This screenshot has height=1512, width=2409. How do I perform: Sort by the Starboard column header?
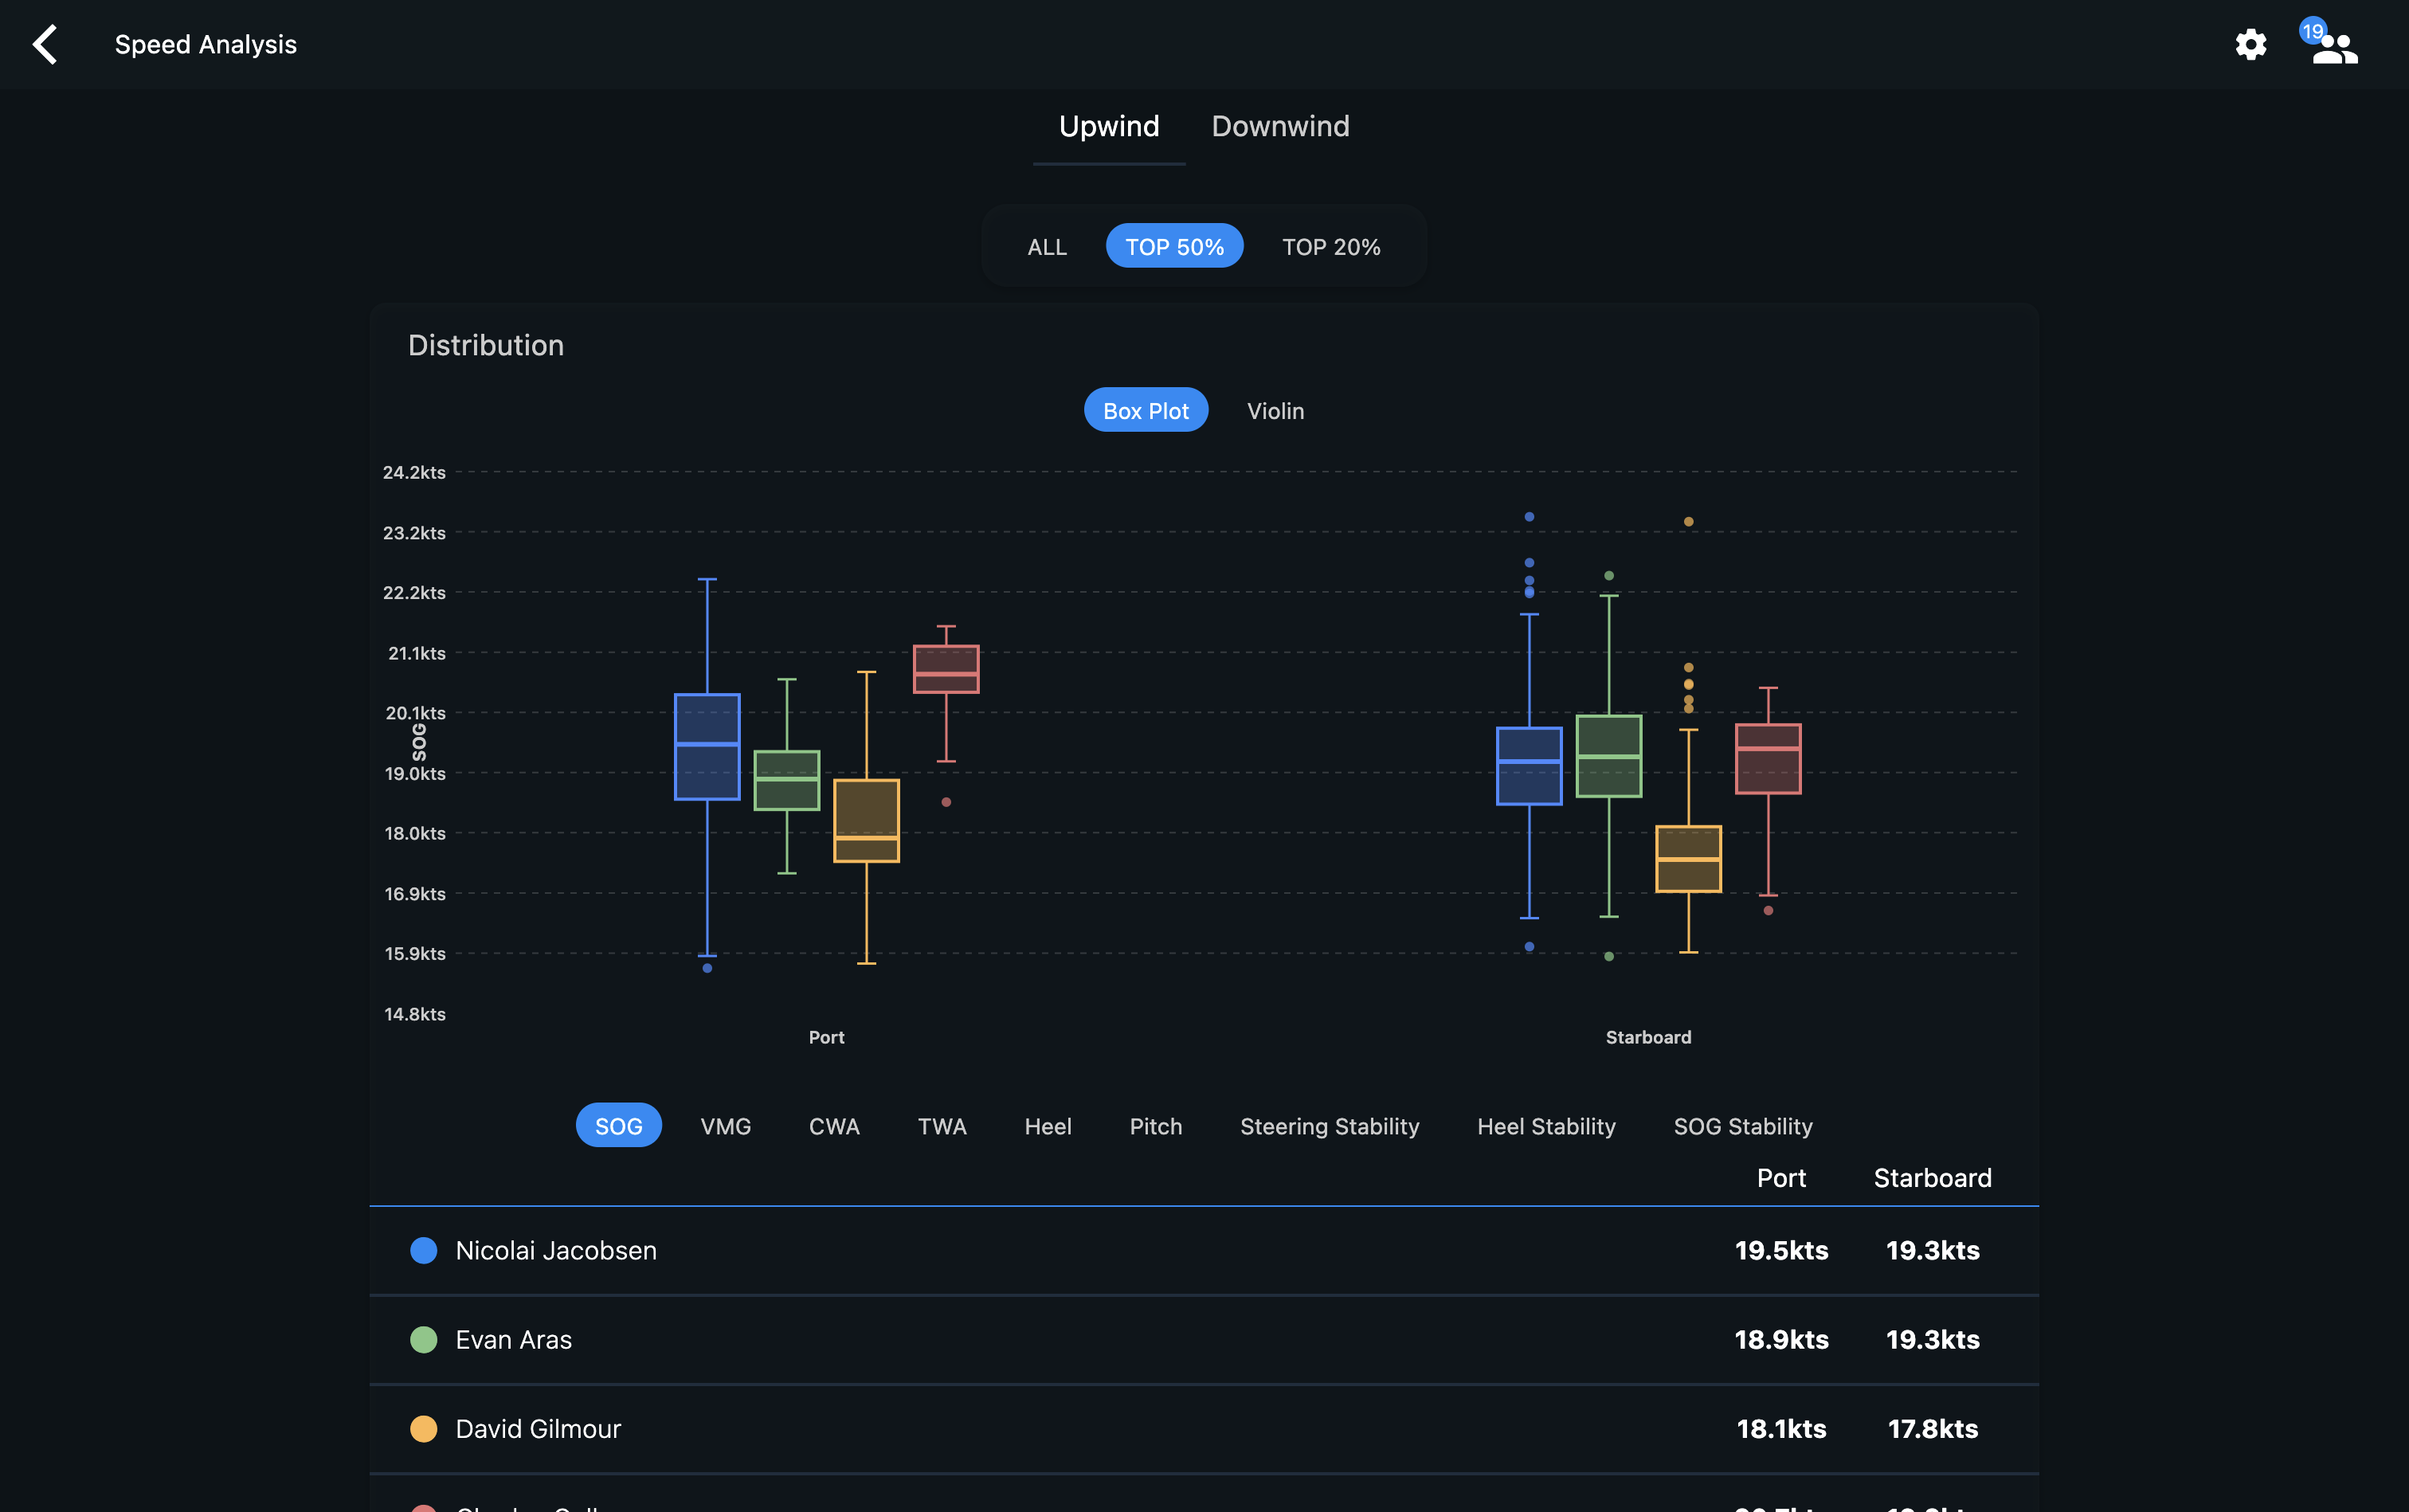tap(1931, 1178)
